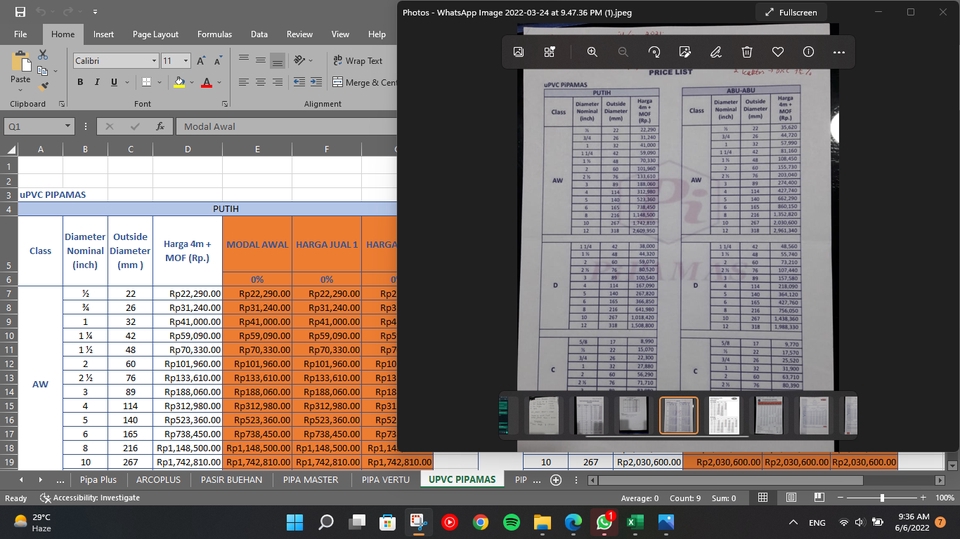Open the PASIR BUEHAN sheet tab
Screen dimensions: 960x539
(x=231, y=480)
